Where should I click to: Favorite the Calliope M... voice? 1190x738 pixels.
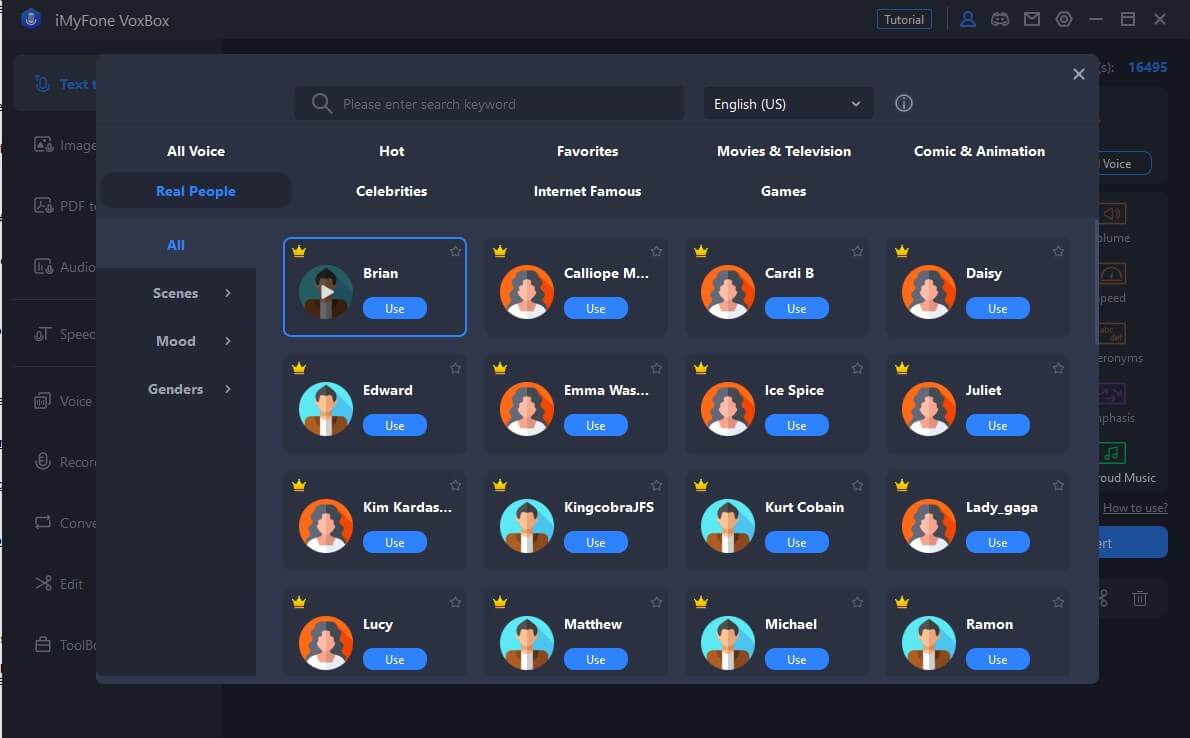pyautogui.click(x=656, y=251)
